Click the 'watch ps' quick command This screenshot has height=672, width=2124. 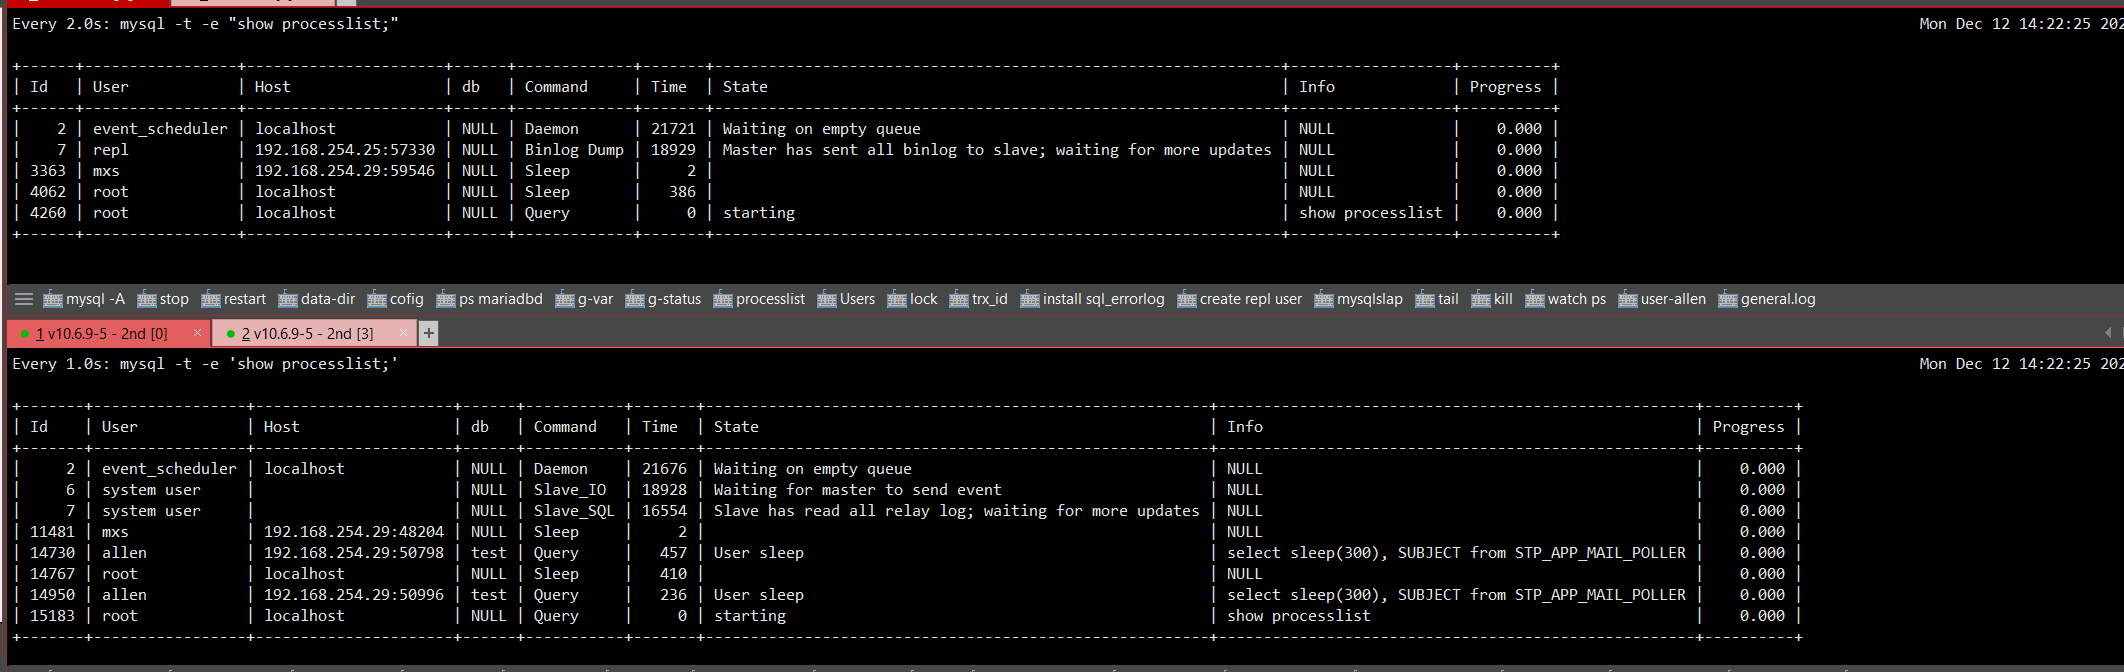1565,299
